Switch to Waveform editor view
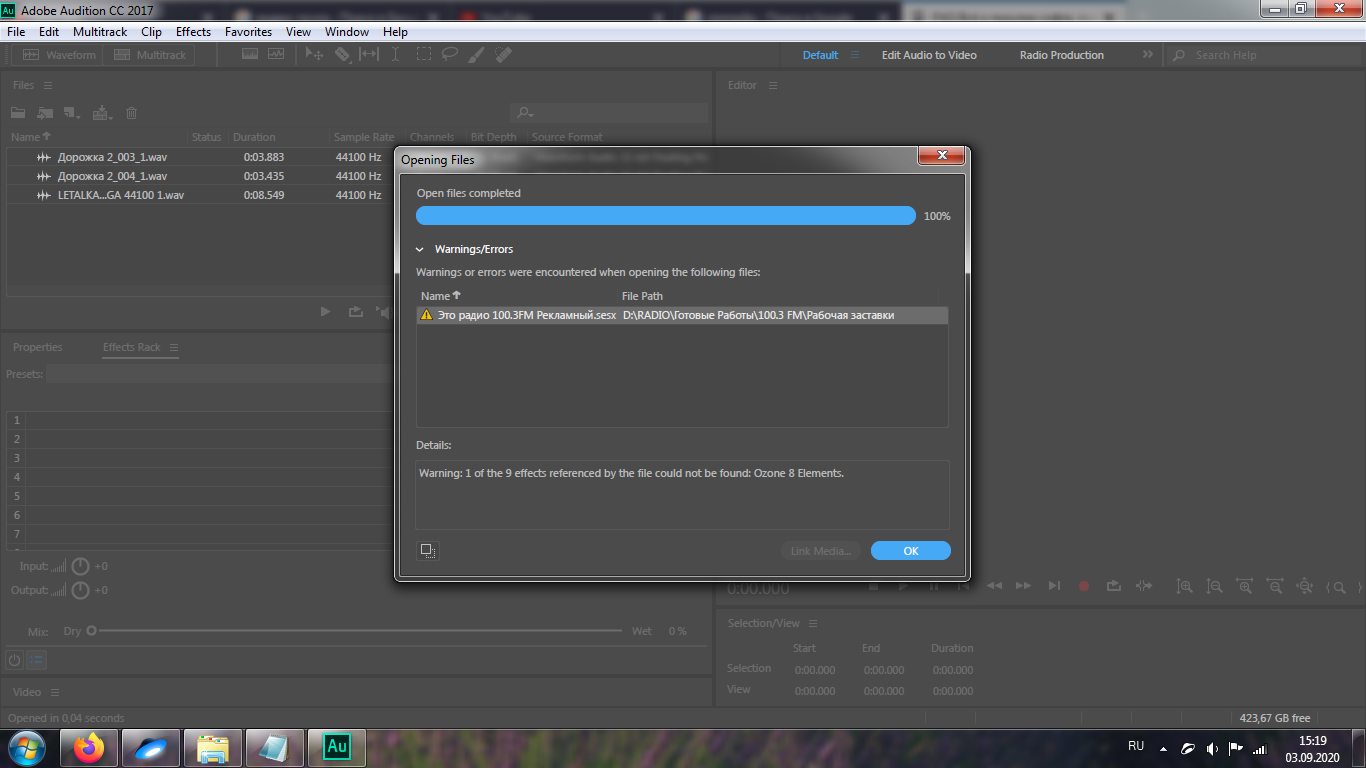 [59, 55]
